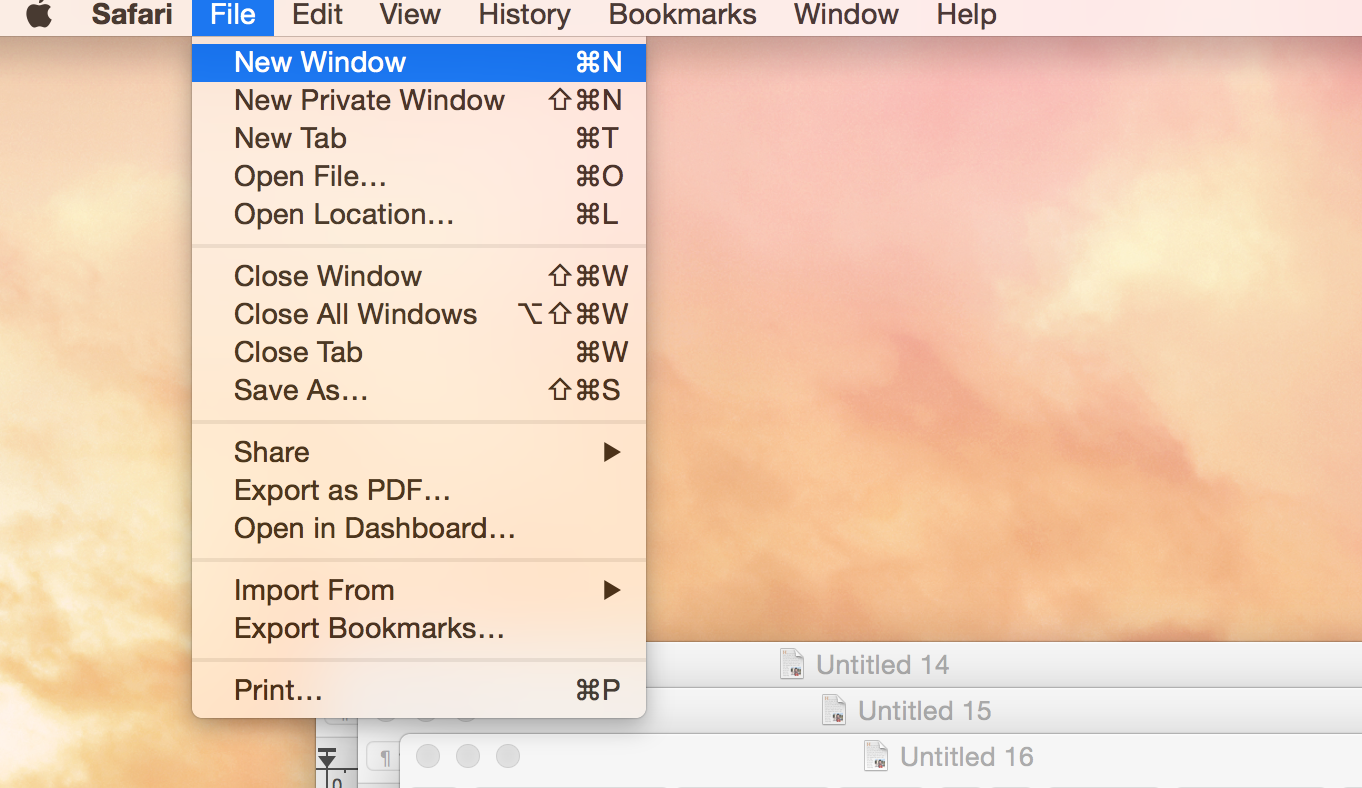Image resolution: width=1362 pixels, height=788 pixels.
Task: Open the Bookmarks menu
Action: click(x=682, y=15)
